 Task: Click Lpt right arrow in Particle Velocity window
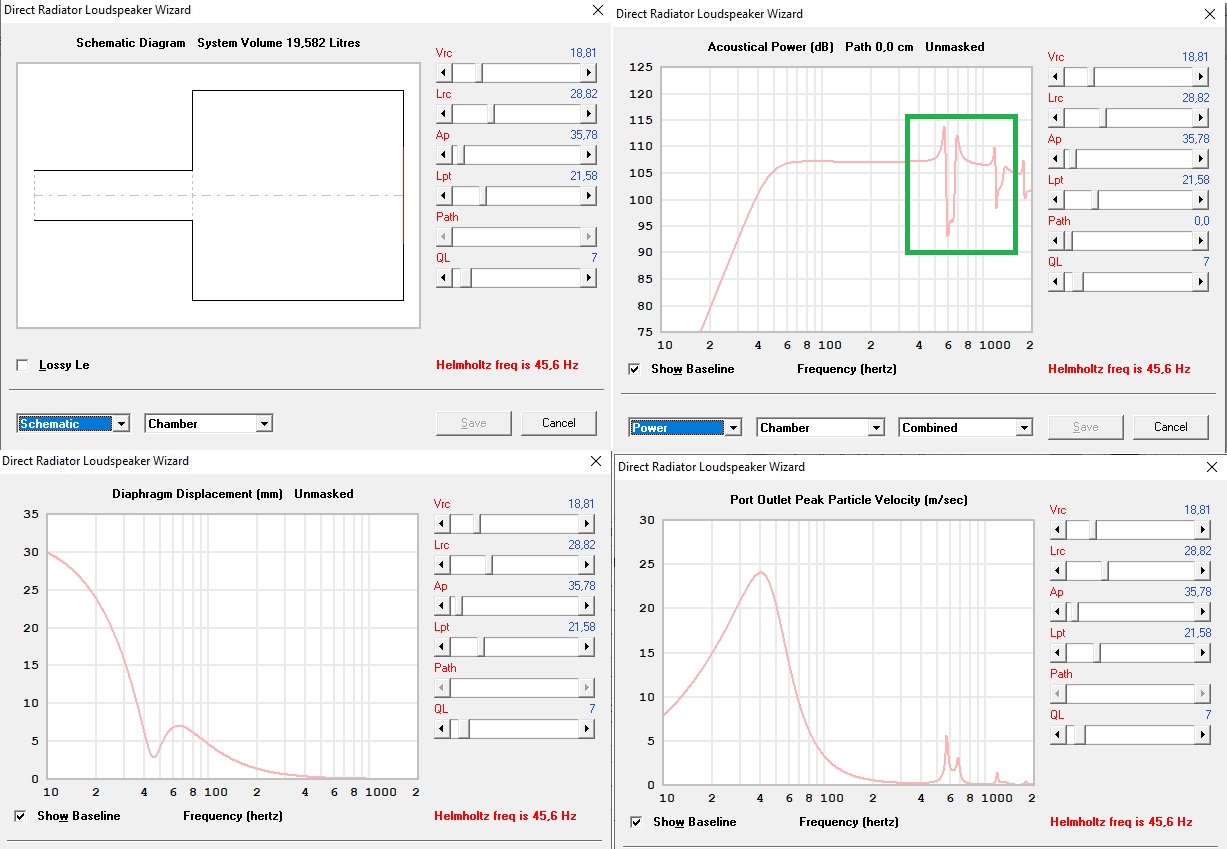click(x=1203, y=653)
